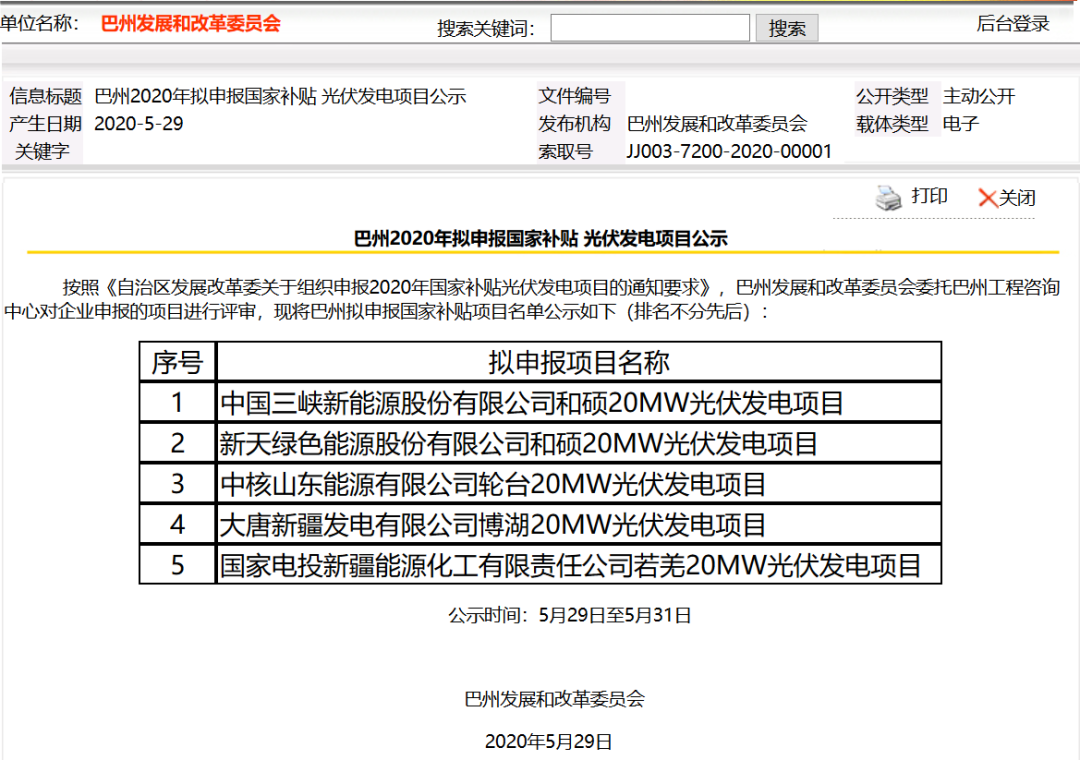1080x760 pixels.
Task: Click the 搜索关键词 label
Action: click(x=486, y=29)
